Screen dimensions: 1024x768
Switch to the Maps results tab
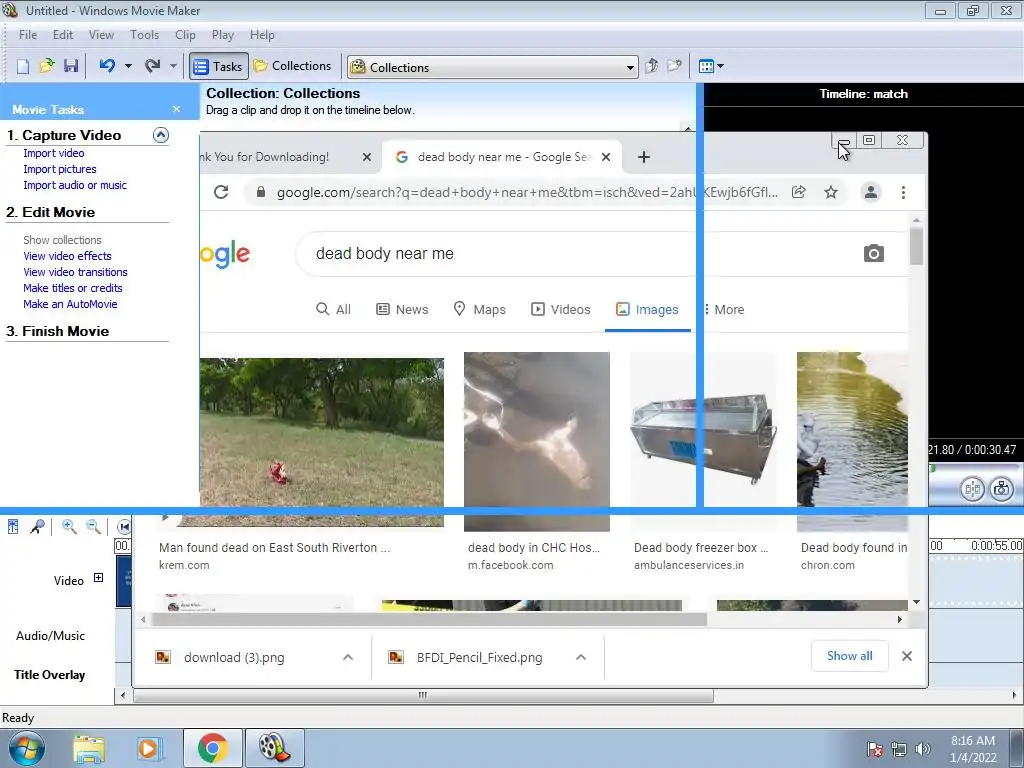pos(479,309)
